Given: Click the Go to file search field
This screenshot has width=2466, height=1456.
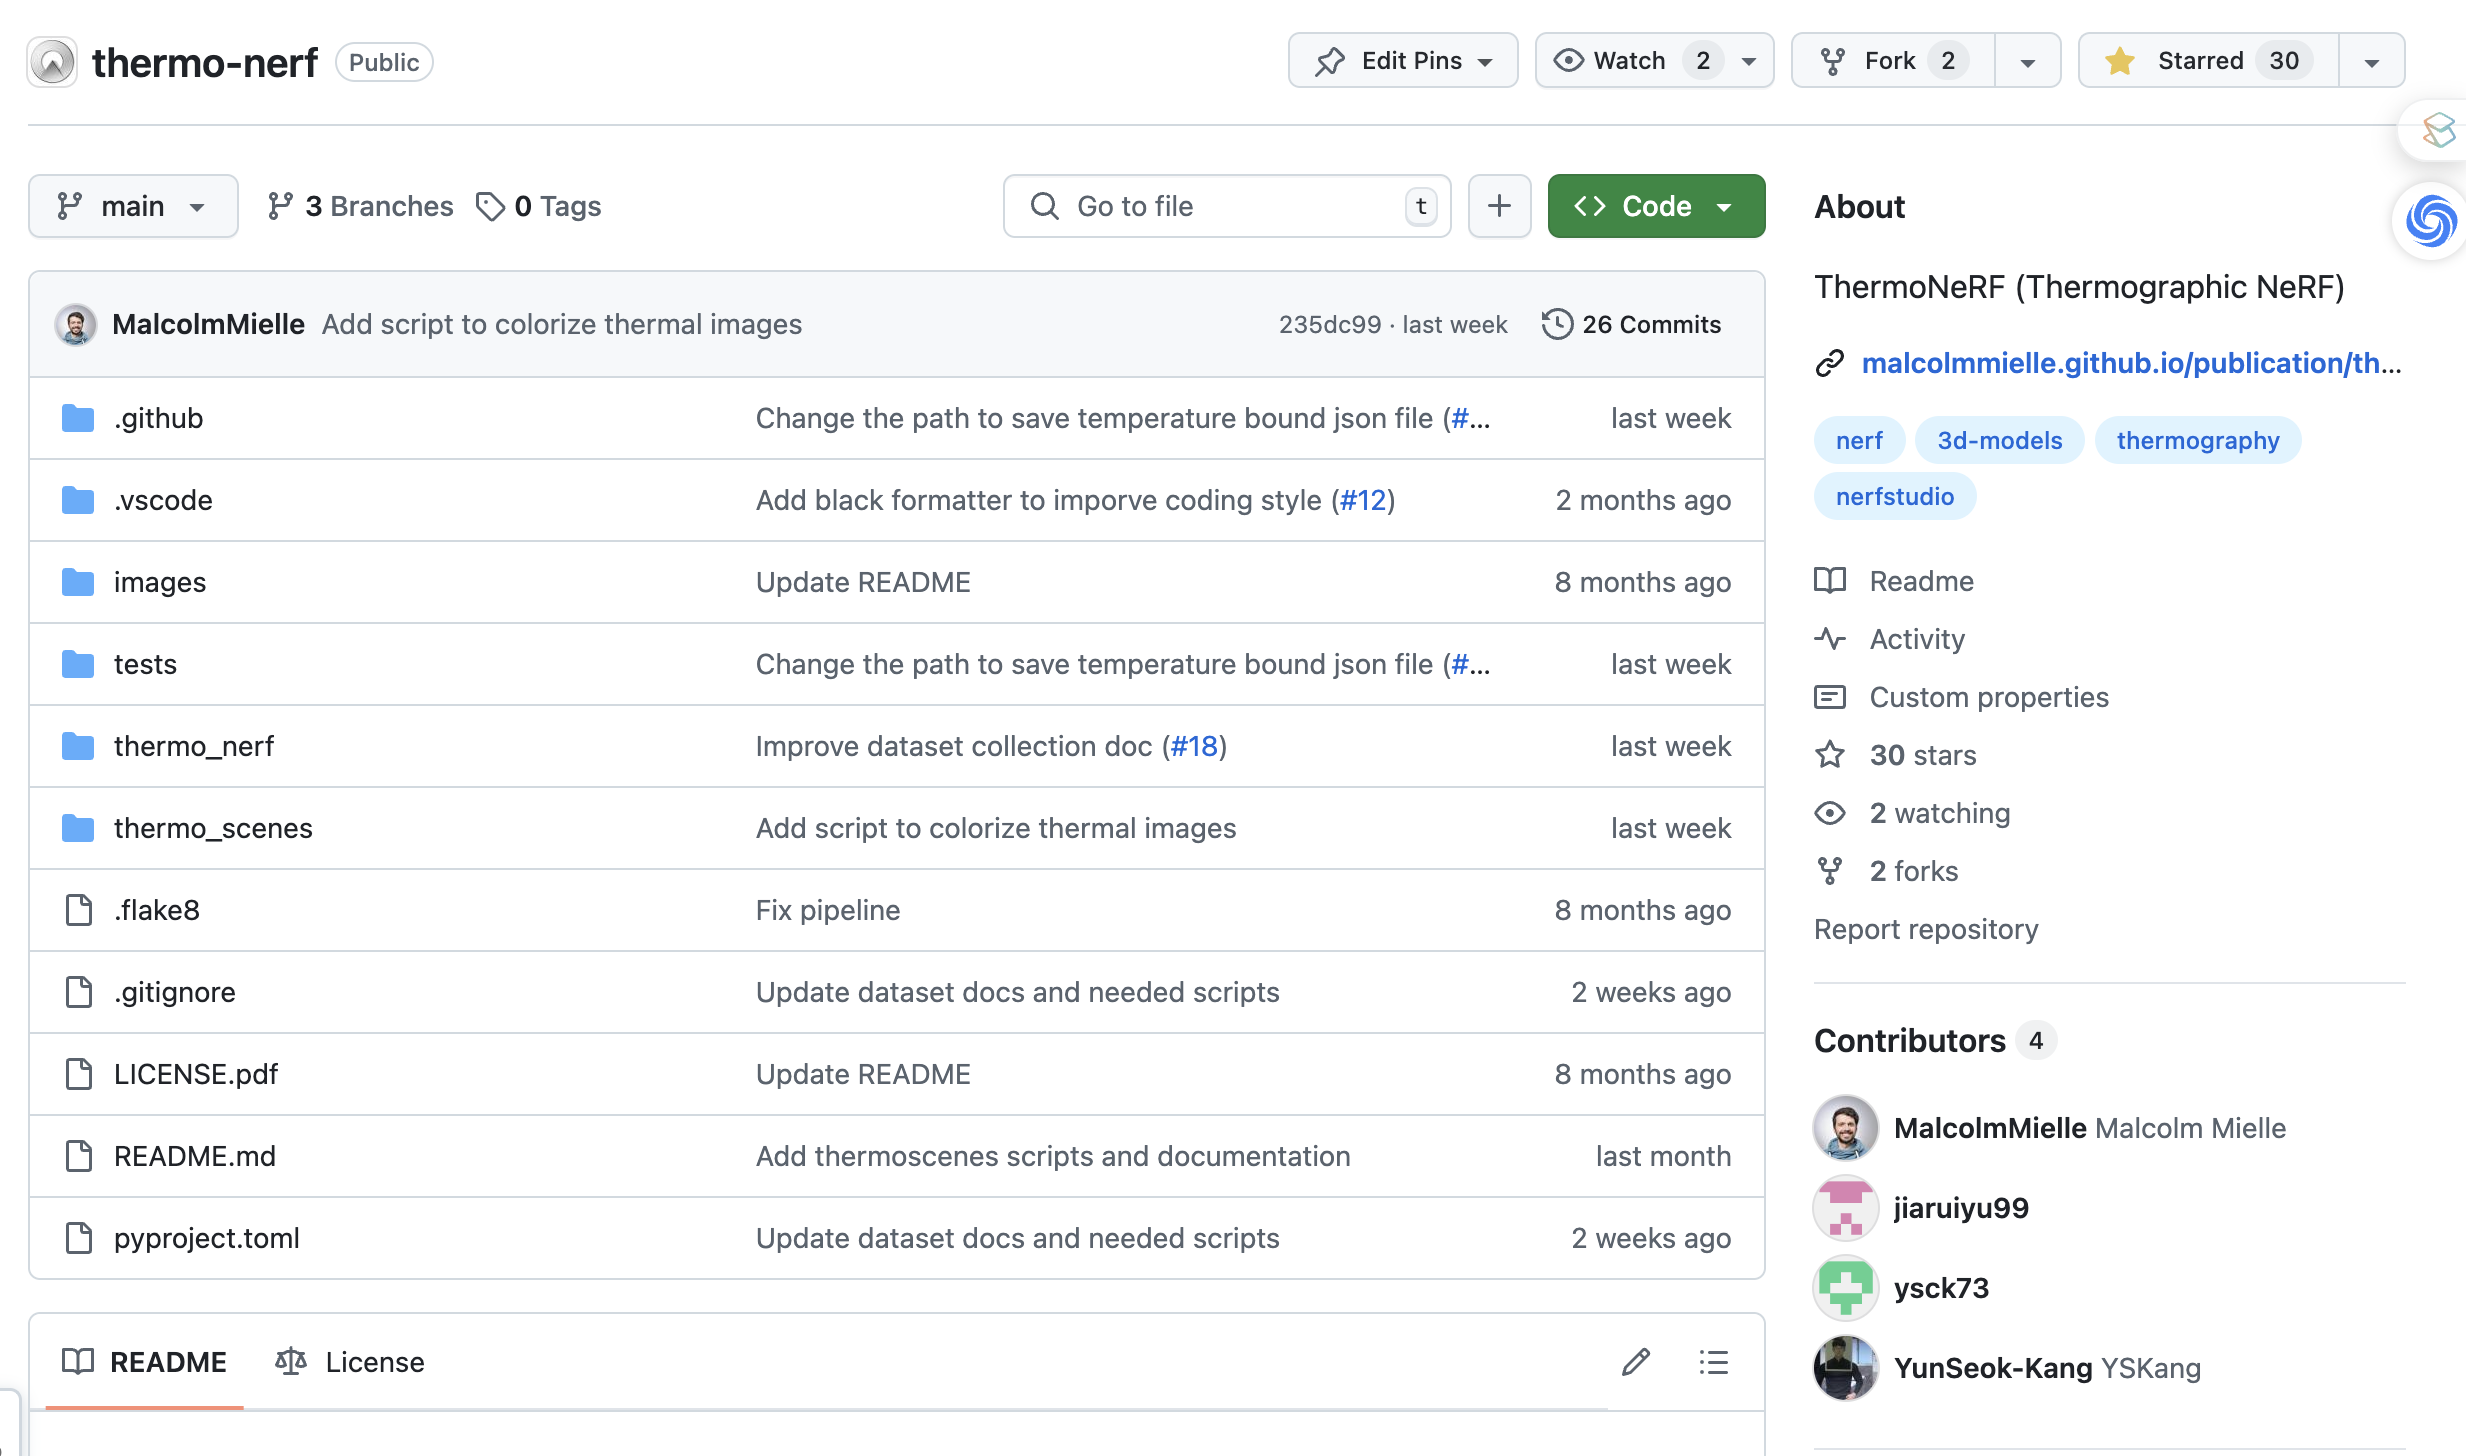Looking at the screenshot, I should click(1225, 206).
